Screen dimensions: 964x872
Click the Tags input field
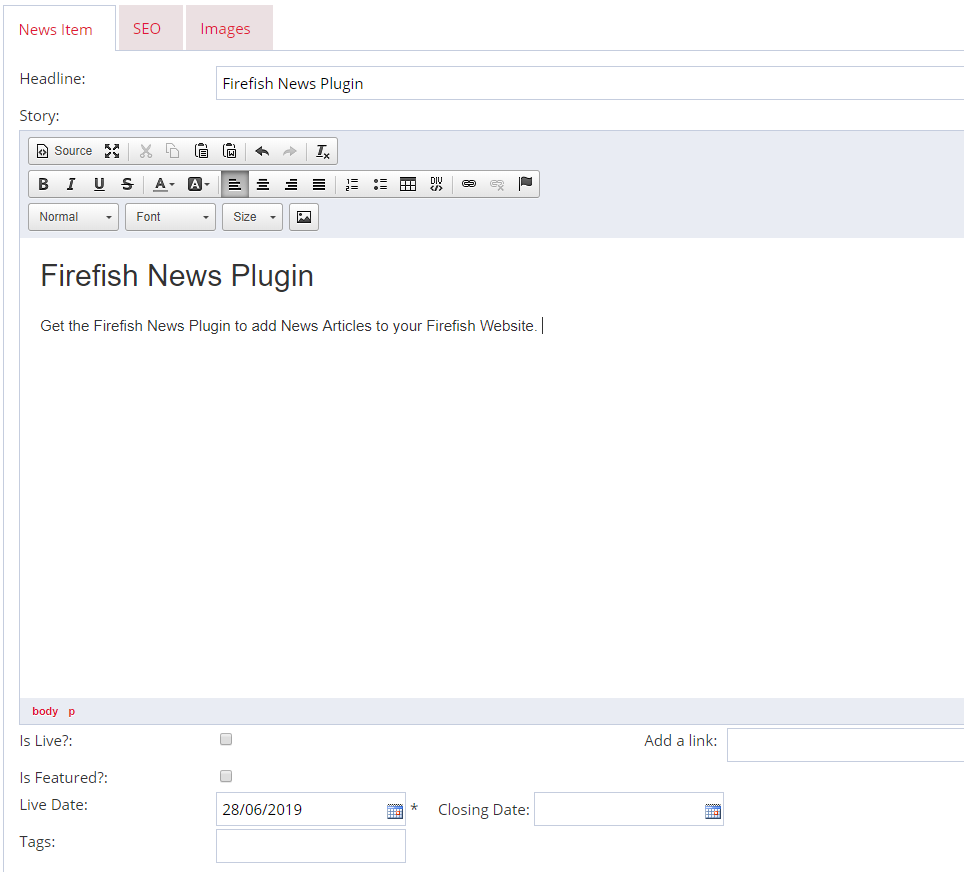pos(310,846)
